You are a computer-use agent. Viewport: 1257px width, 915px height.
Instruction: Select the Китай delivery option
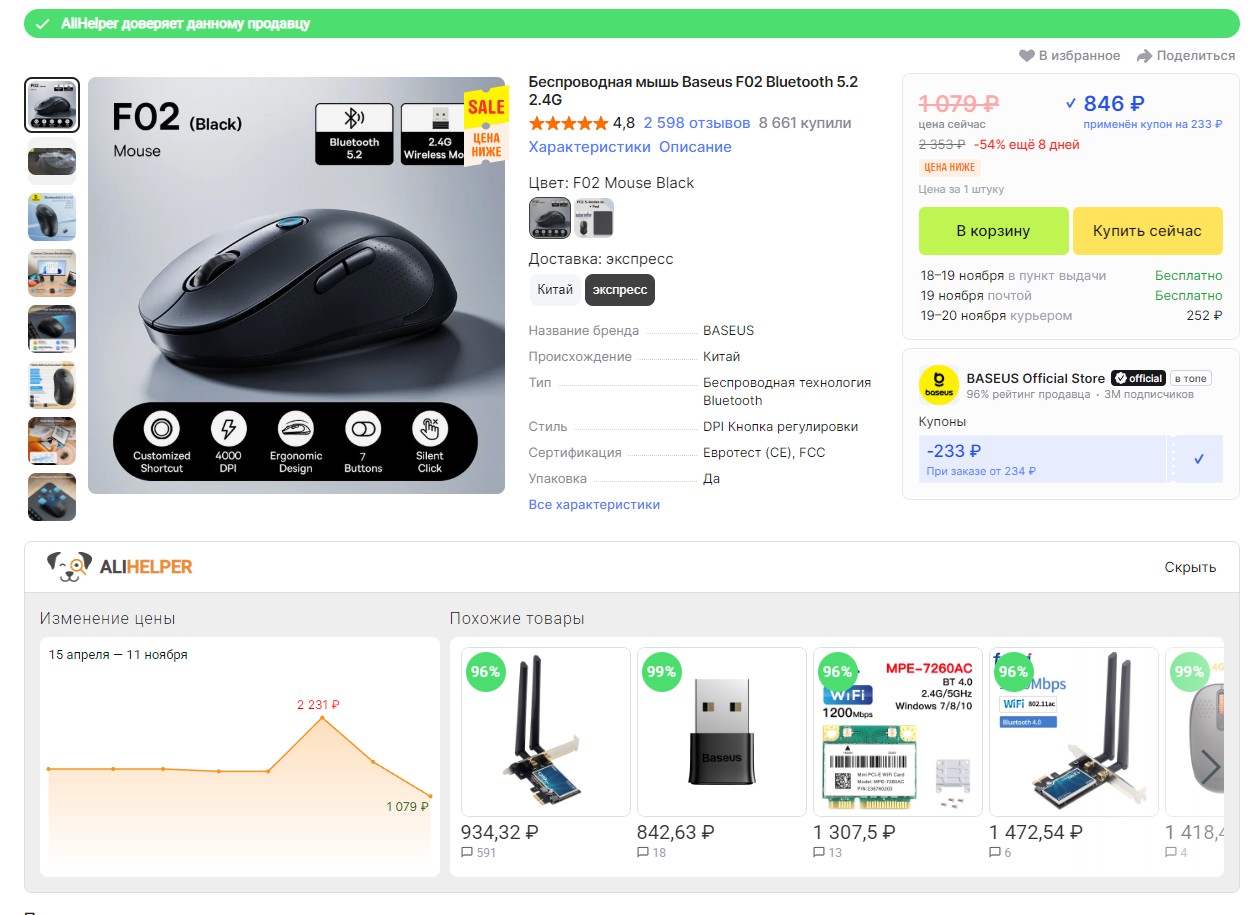[555, 290]
